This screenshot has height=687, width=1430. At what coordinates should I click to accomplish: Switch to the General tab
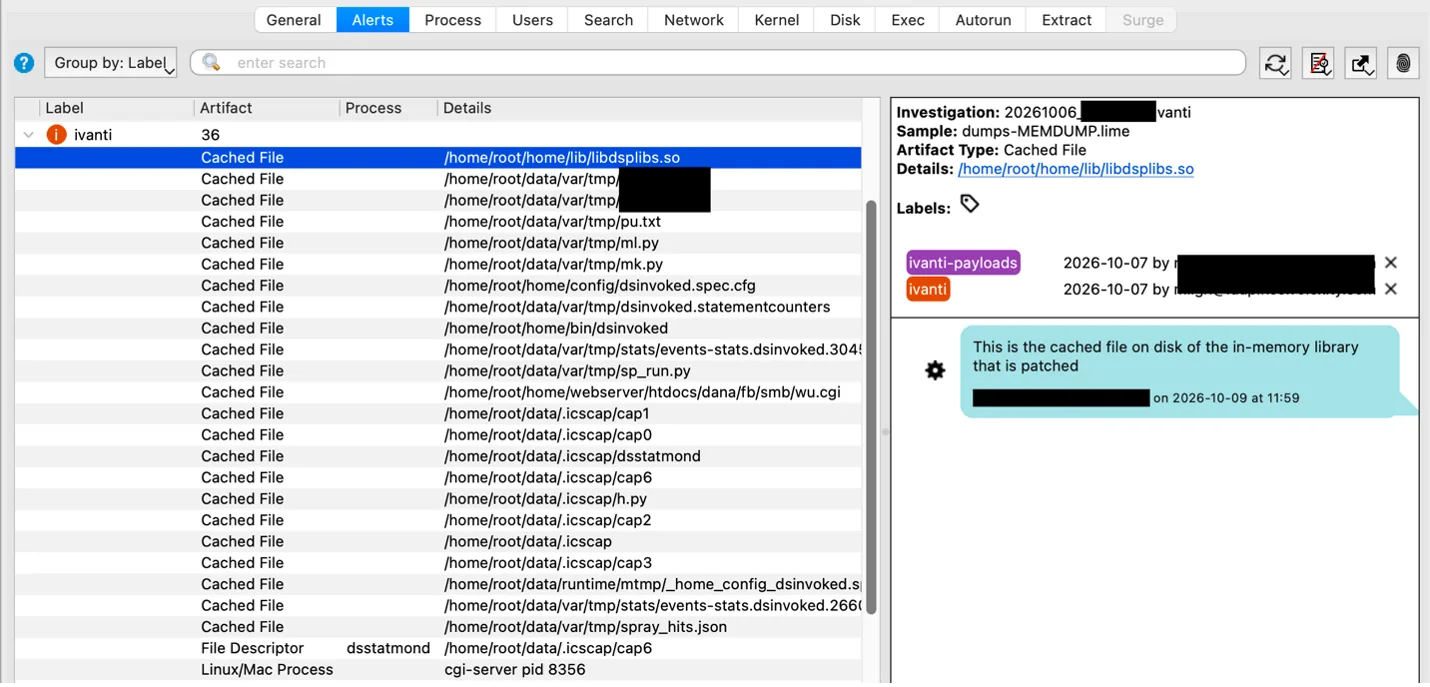pyautogui.click(x=294, y=20)
